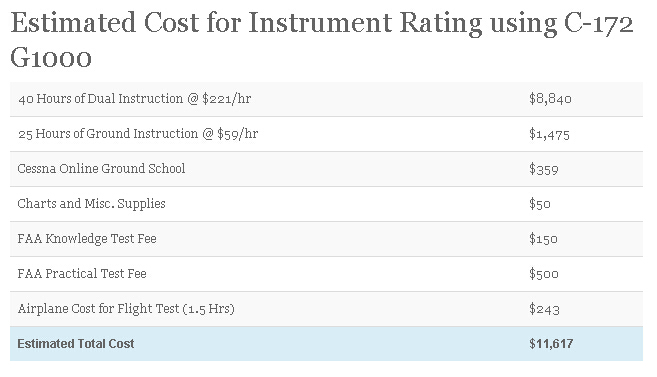
Task: Select the 40 Hours of Dual Instruction row
Action: pyautogui.click(x=326, y=99)
